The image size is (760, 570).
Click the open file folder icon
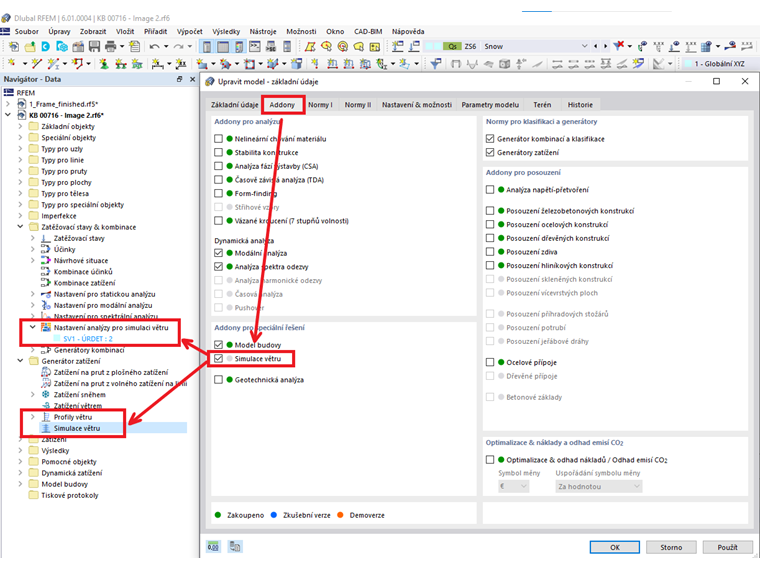point(30,47)
